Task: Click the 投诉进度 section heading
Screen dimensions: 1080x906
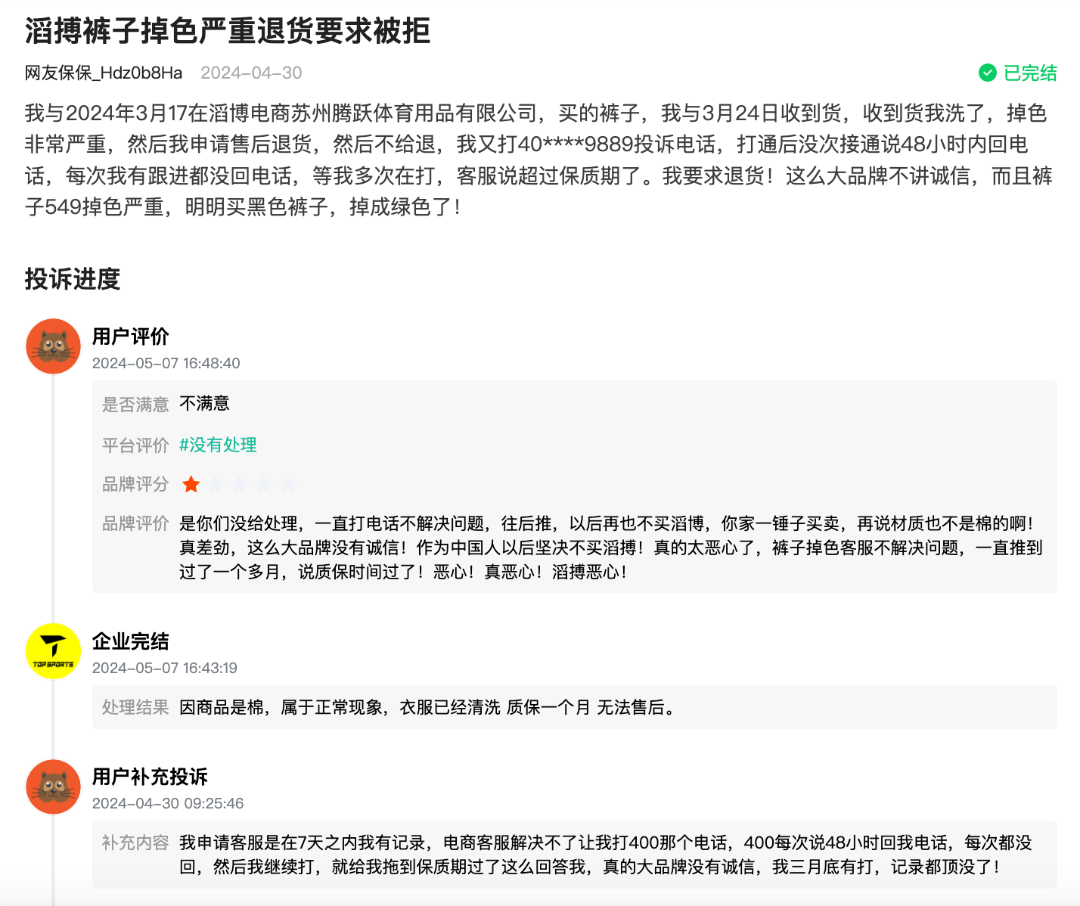Action: click(73, 279)
